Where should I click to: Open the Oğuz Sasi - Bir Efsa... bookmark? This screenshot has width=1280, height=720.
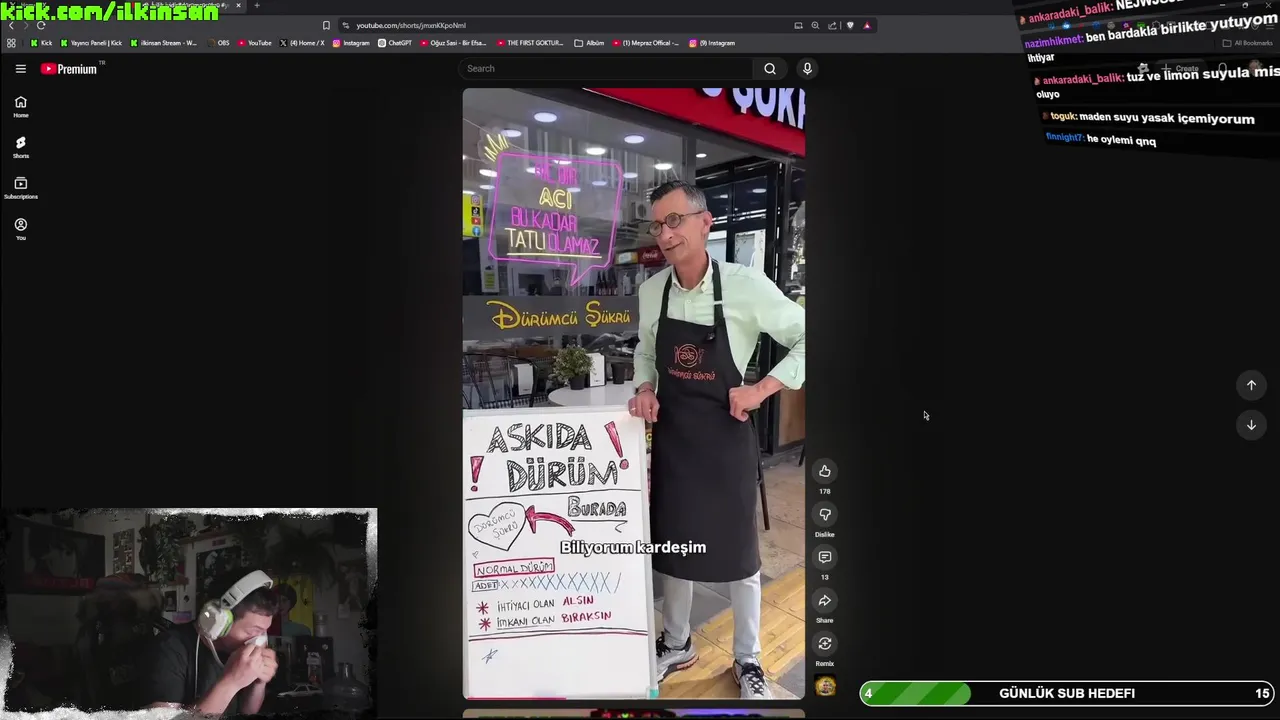pos(454,43)
